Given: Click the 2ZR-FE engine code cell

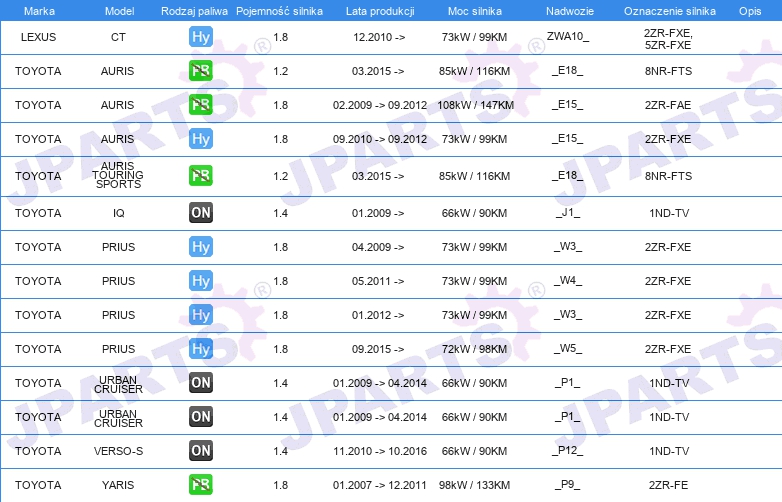Looking at the screenshot, I should click(x=668, y=485).
